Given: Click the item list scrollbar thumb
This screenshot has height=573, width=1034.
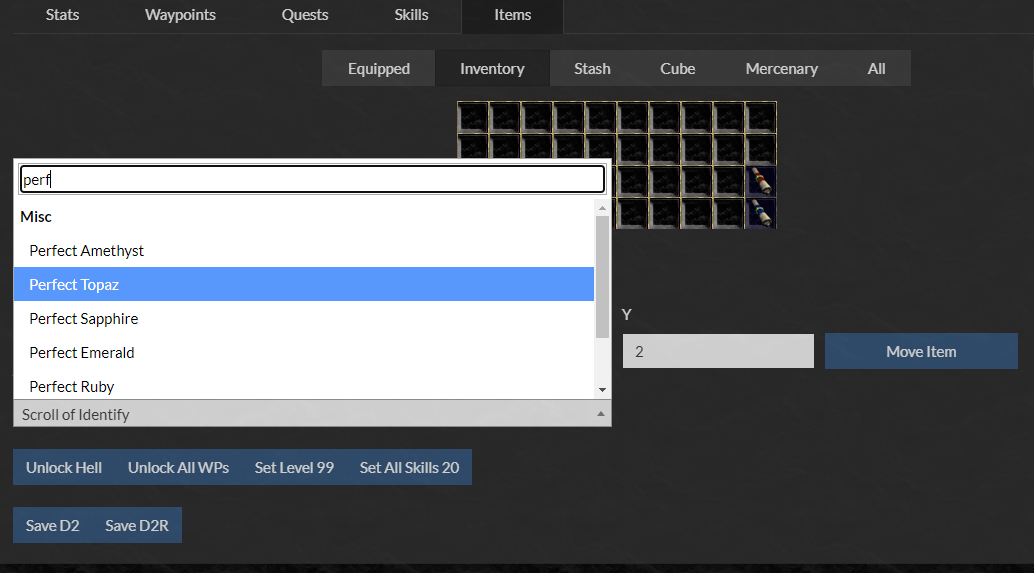Looking at the screenshot, I should [602, 277].
